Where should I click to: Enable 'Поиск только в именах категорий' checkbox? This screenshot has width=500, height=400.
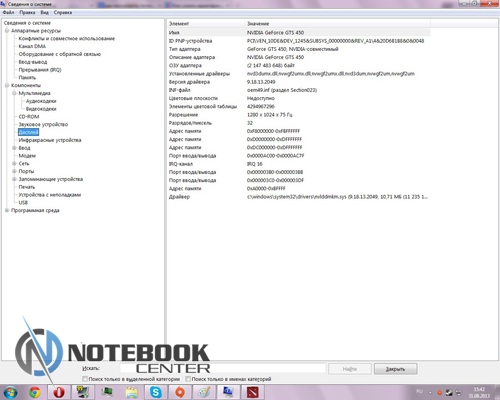(188, 379)
